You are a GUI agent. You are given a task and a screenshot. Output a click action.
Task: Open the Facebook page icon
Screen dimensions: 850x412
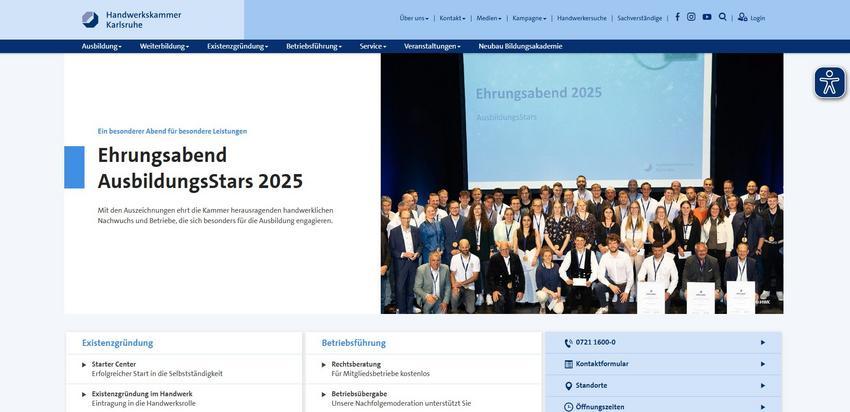(x=677, y=17)
